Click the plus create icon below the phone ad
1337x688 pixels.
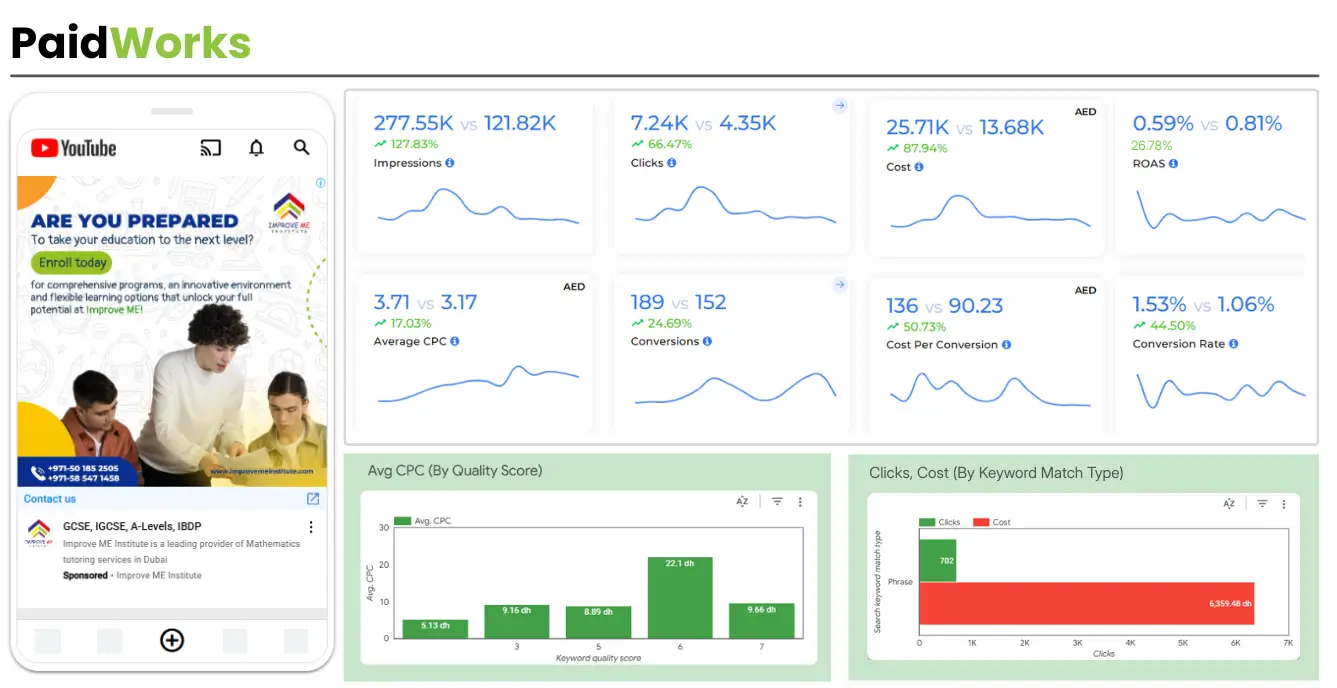click(x=171, y=641)
